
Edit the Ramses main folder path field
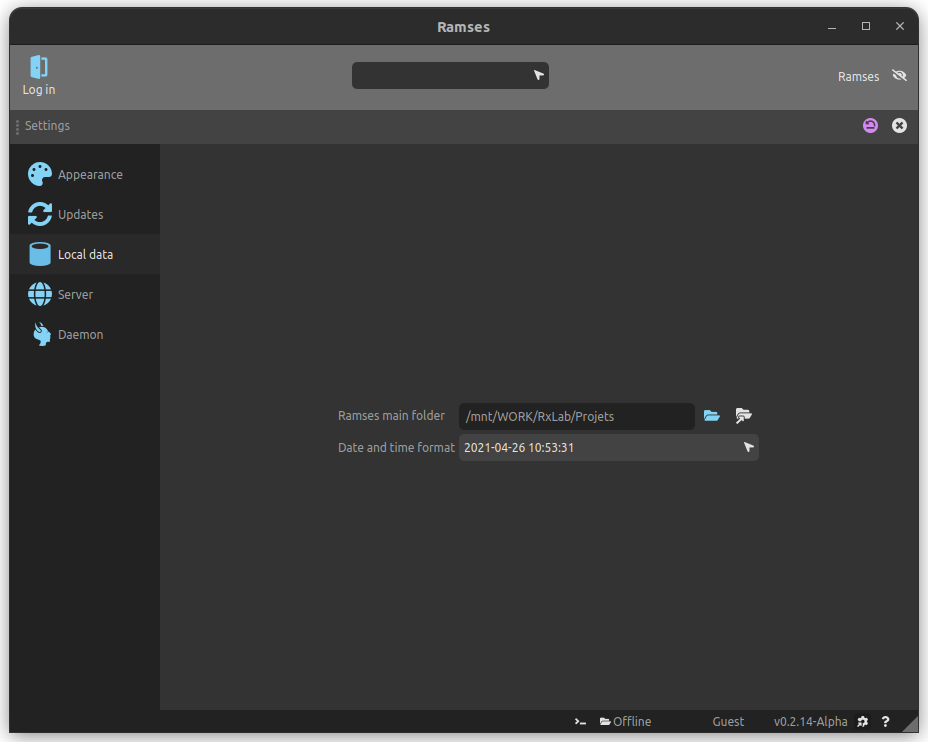pyautogui.click(x=576, y=417)
